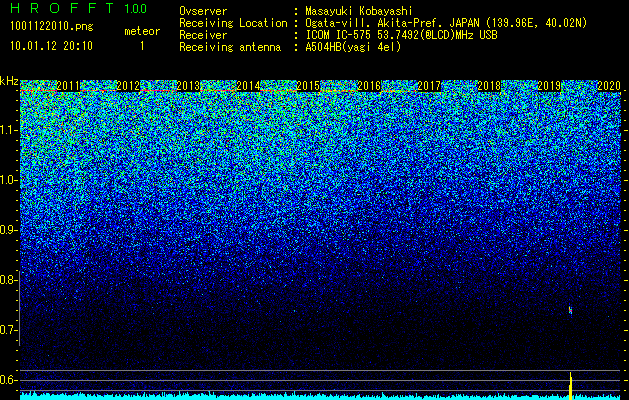Click the 2020 time marker

point(609,85)
